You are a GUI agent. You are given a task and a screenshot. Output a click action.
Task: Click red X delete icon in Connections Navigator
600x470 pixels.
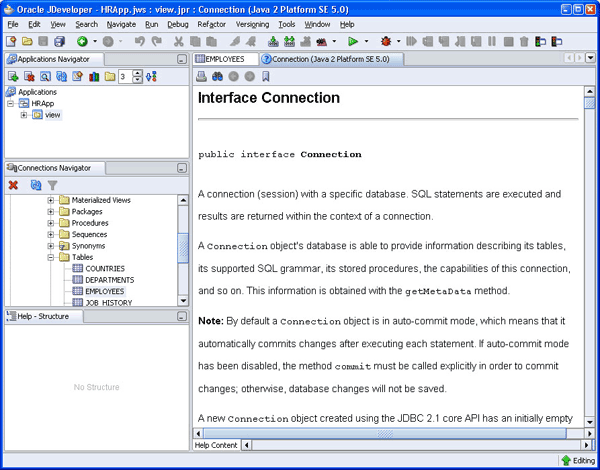[13, 186]
